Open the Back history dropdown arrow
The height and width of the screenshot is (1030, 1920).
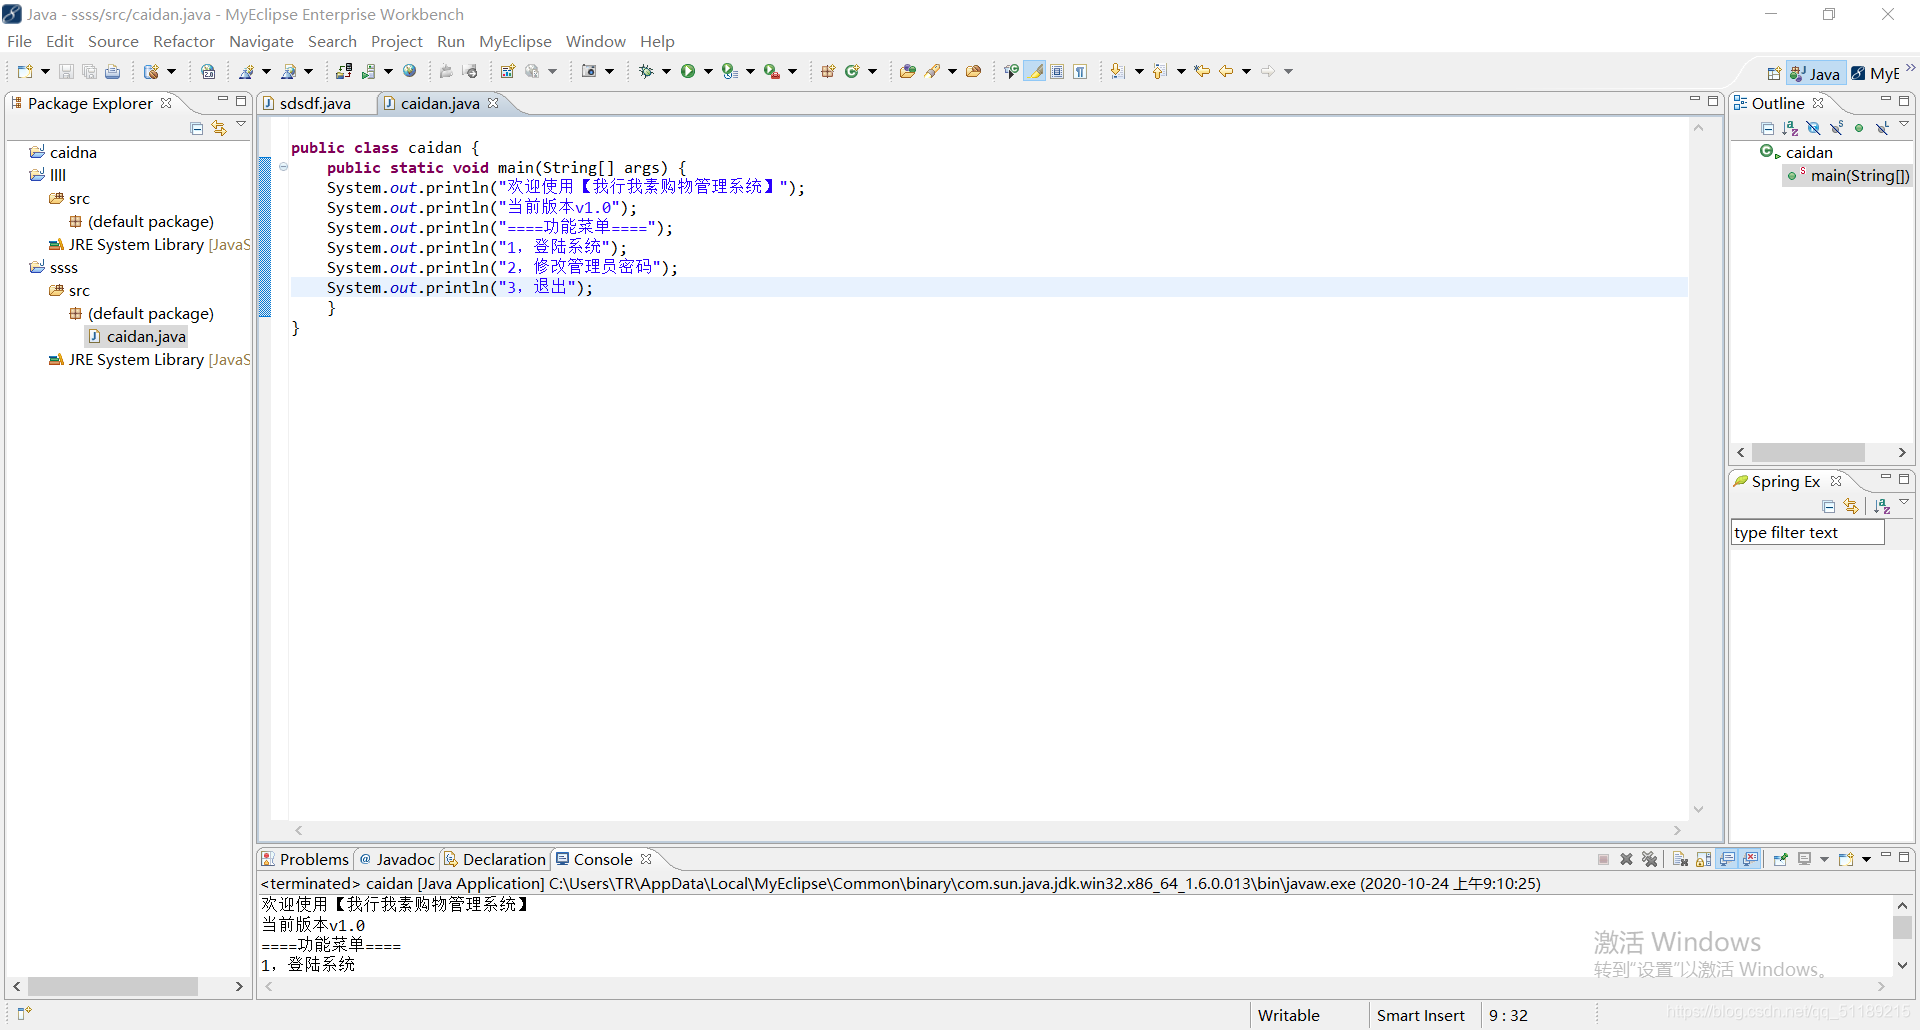(1246, 71)
